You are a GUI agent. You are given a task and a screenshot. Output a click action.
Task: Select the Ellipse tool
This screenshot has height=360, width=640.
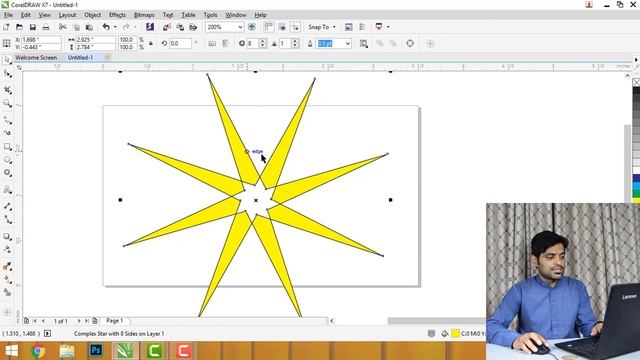click(7, 160)
